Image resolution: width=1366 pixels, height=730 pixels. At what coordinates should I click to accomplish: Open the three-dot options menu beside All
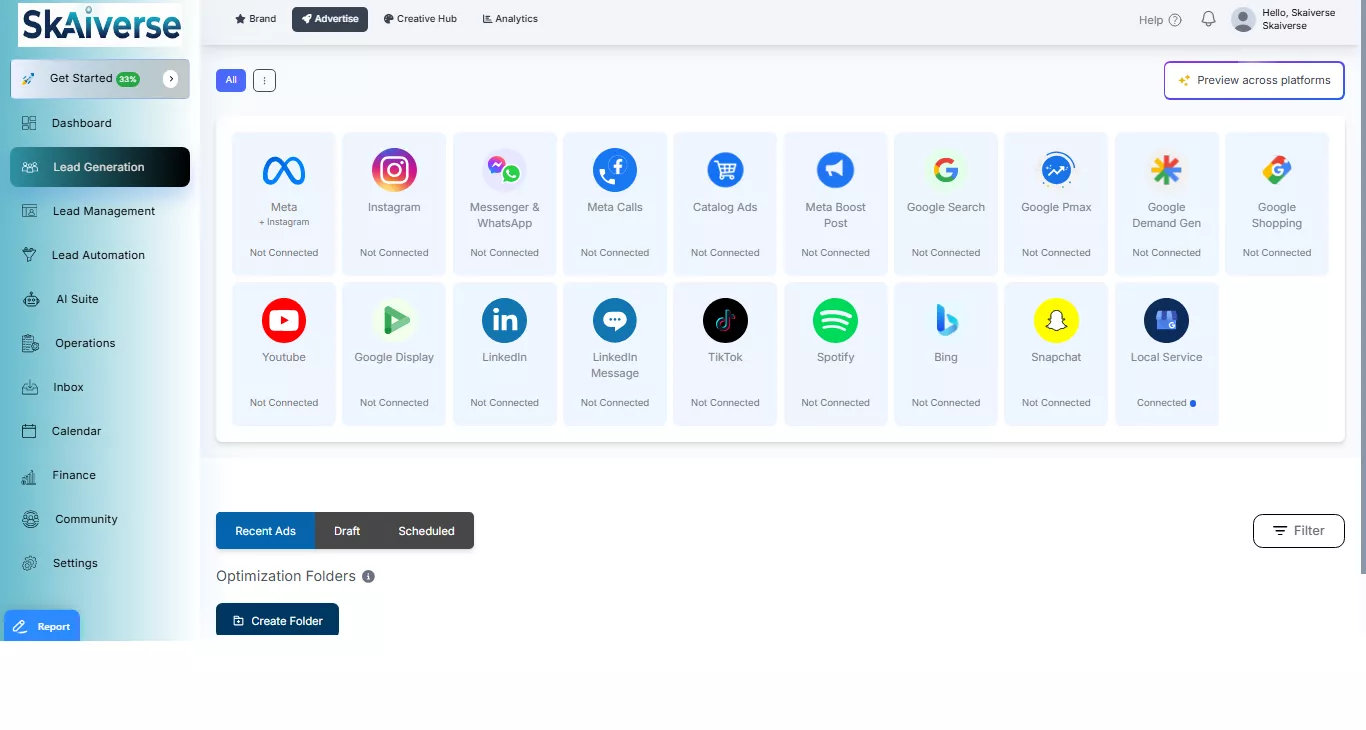[264, 80]
